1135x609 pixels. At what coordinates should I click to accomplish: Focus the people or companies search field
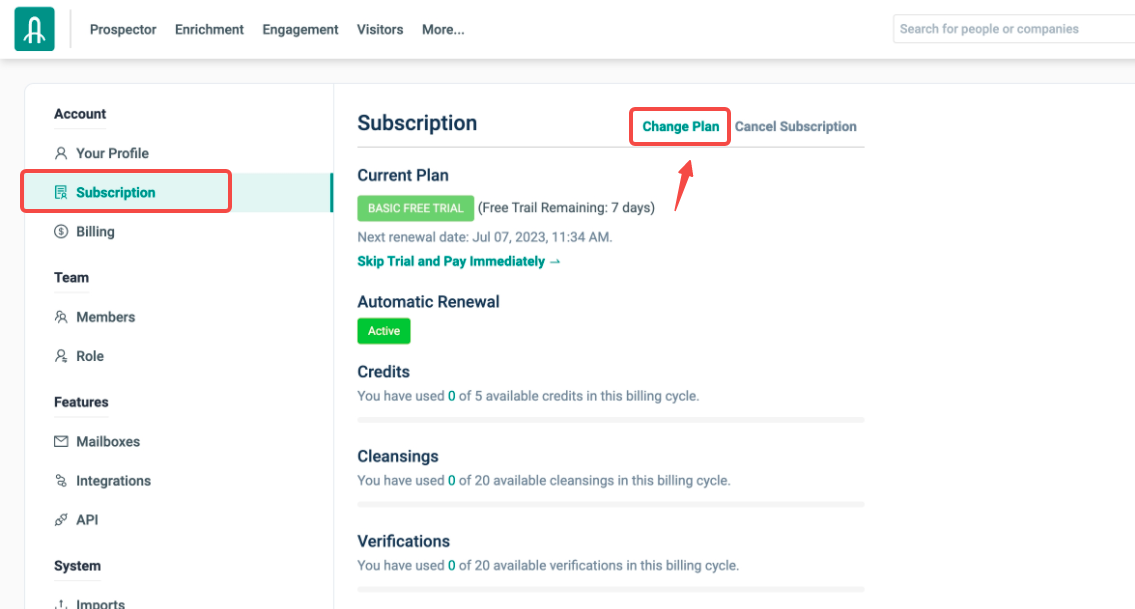[1010, 29]
